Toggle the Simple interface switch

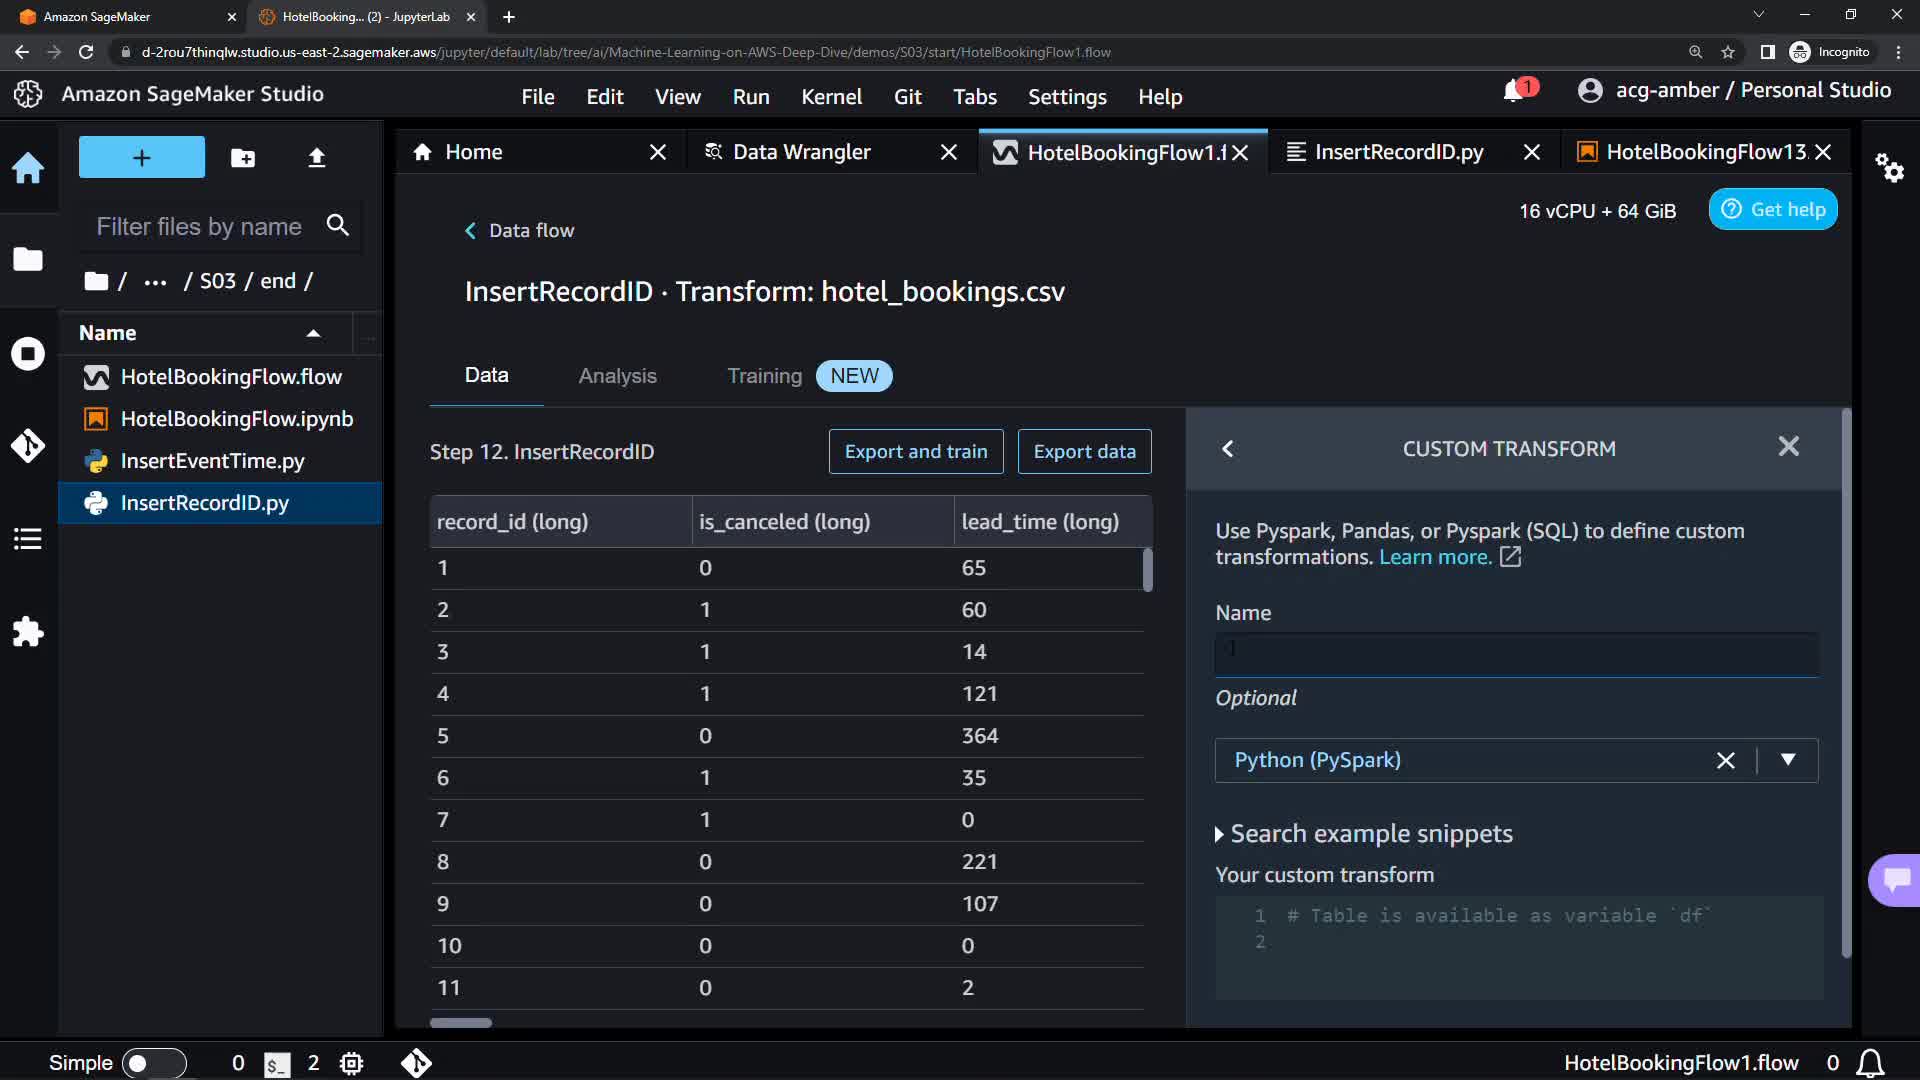point(153,1063)
